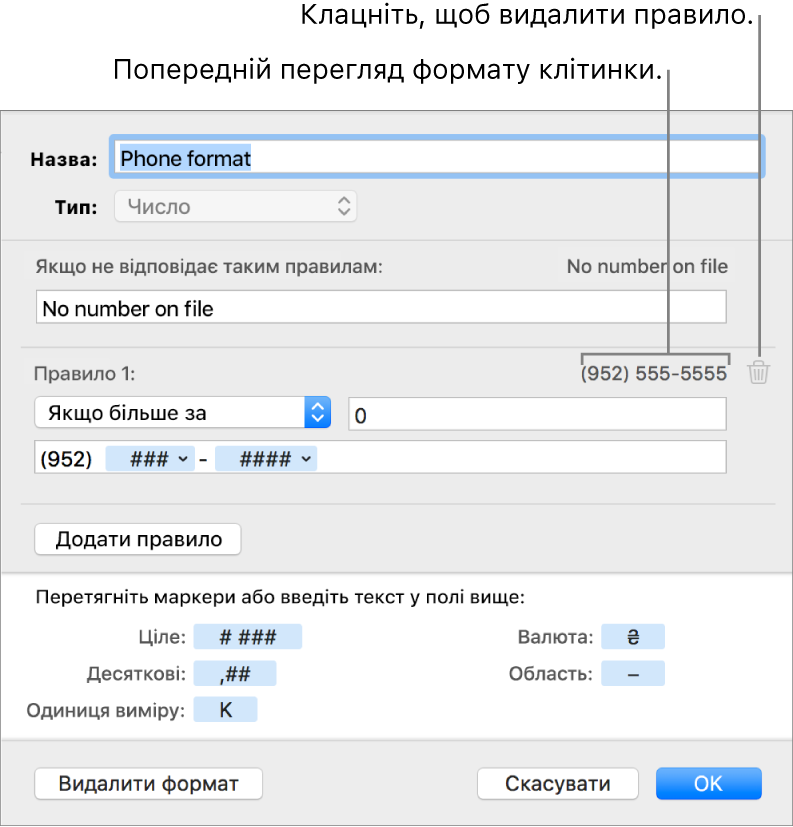Open the 'Якщо більше за' condition dropdown
The width and height of the screenshot is (793, 827).
tap(182, 412)
